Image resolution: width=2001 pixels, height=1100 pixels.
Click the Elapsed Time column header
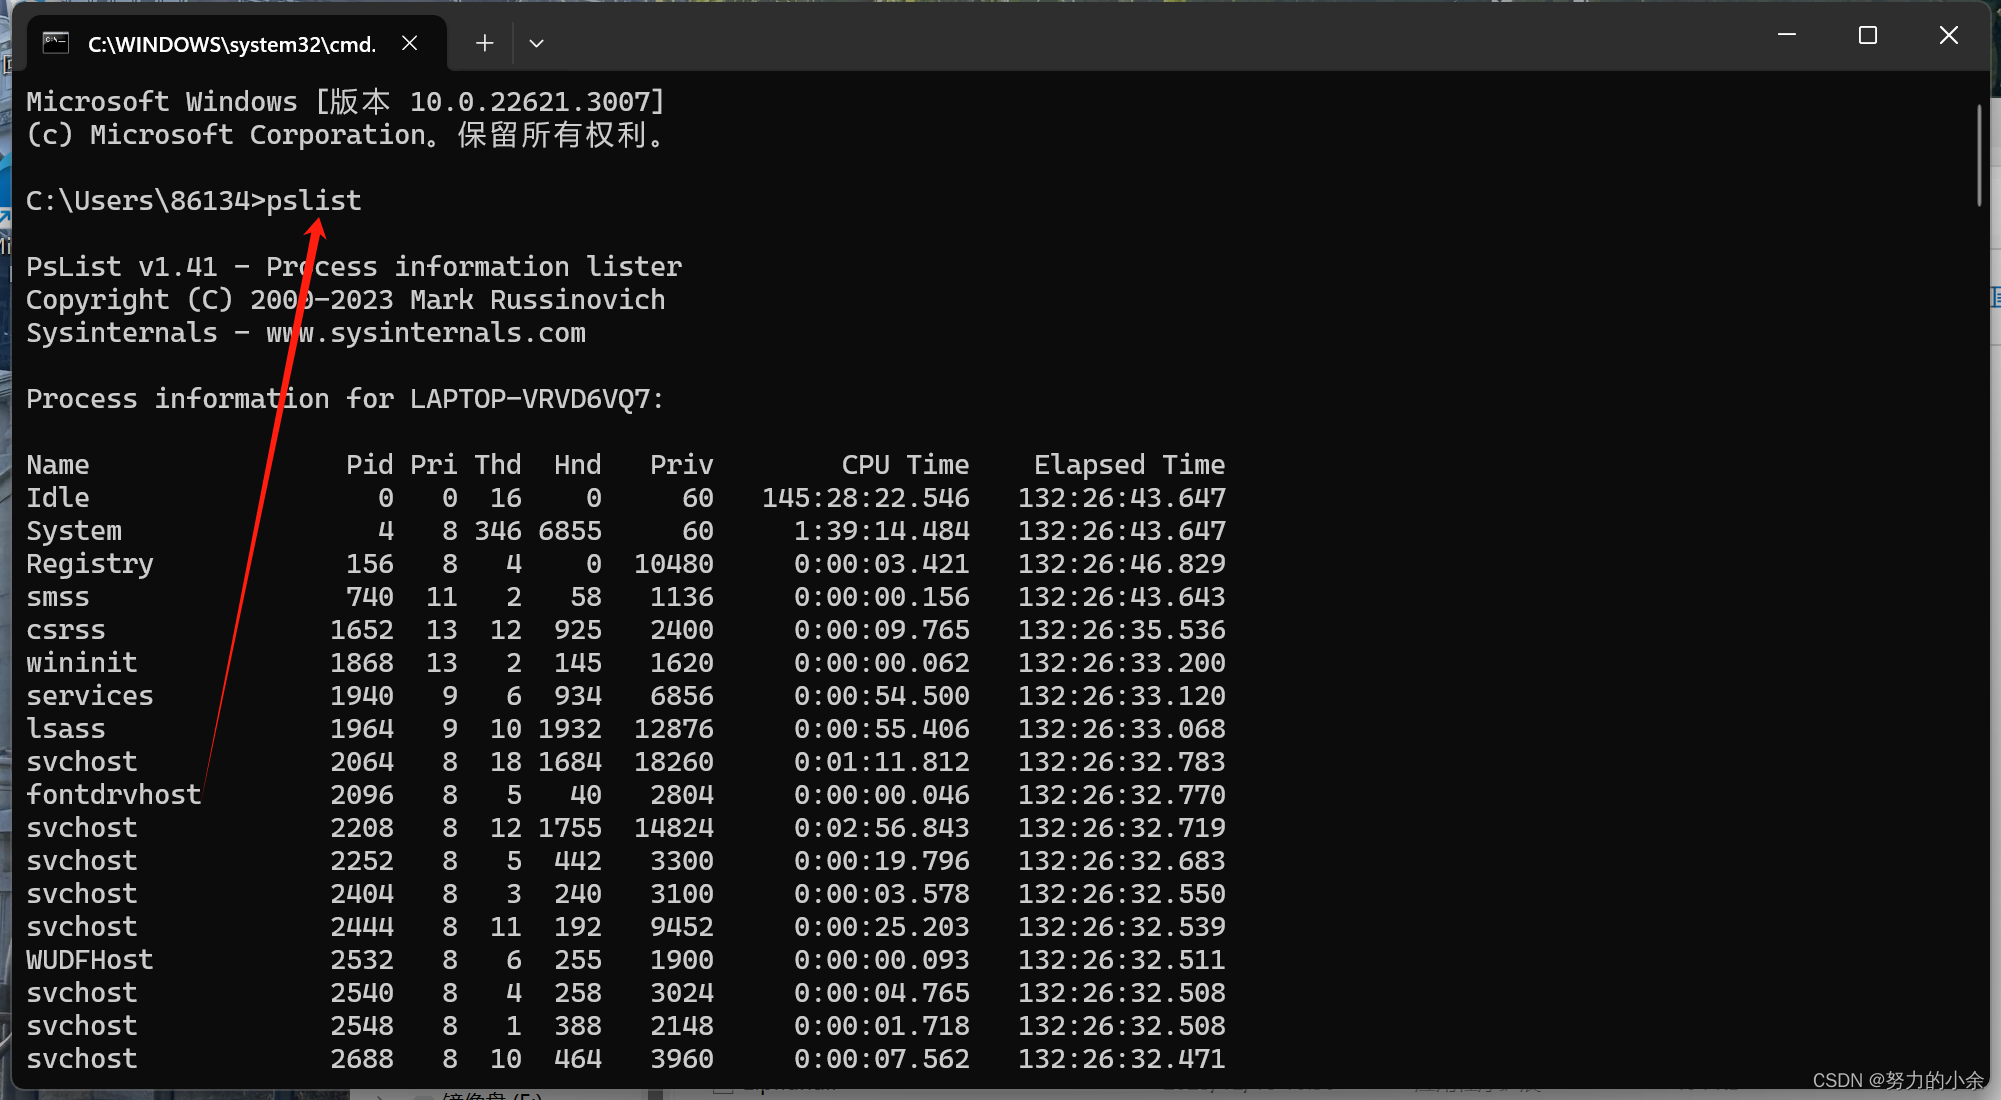(1129, 465)
